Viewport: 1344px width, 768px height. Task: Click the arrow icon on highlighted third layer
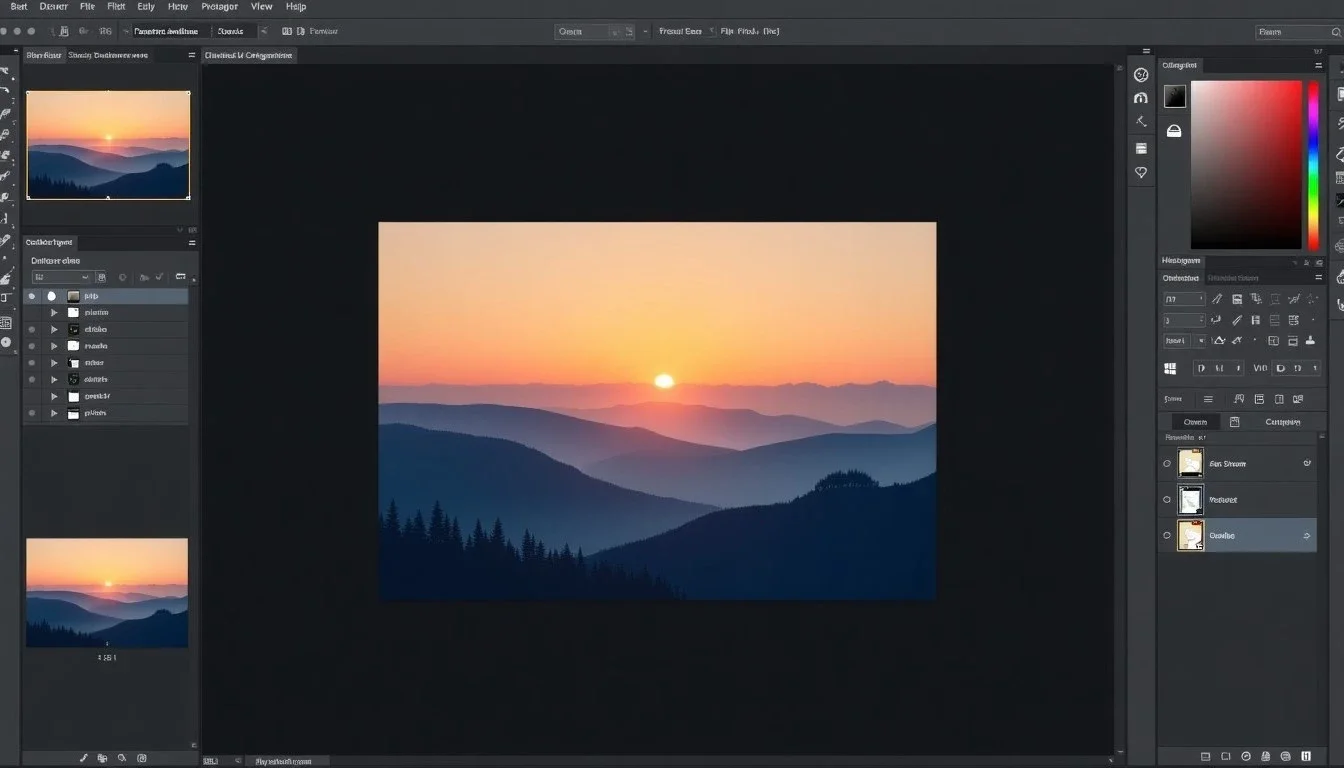(1307, 536)
